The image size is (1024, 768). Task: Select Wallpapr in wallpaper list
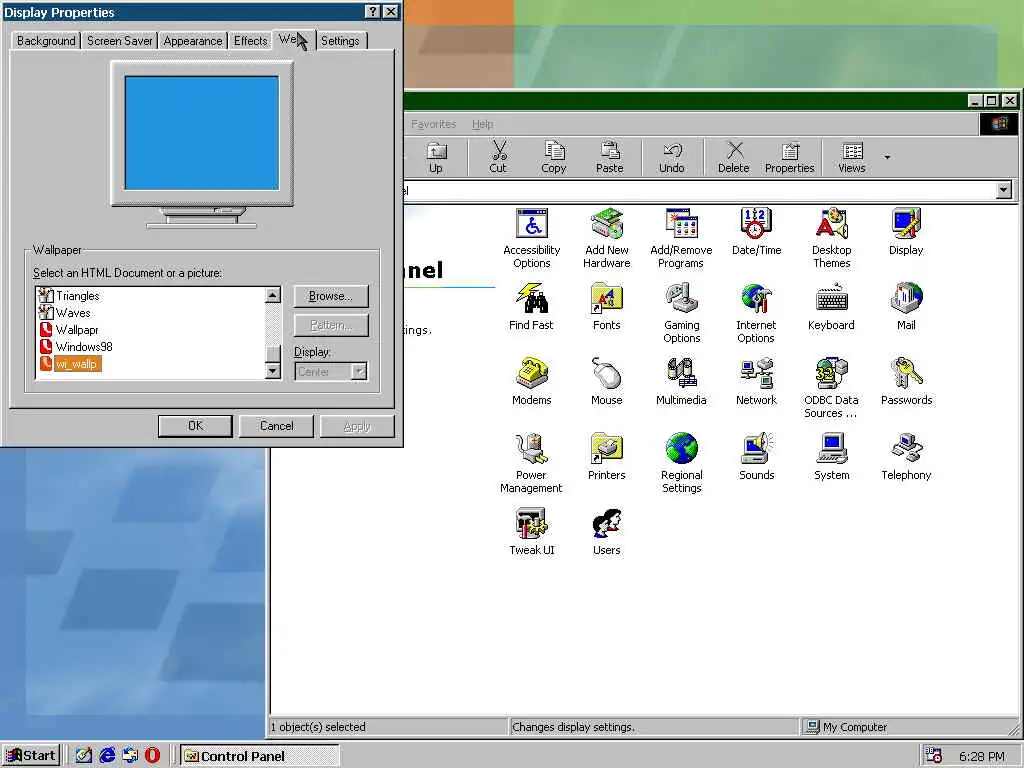(76, 330)
